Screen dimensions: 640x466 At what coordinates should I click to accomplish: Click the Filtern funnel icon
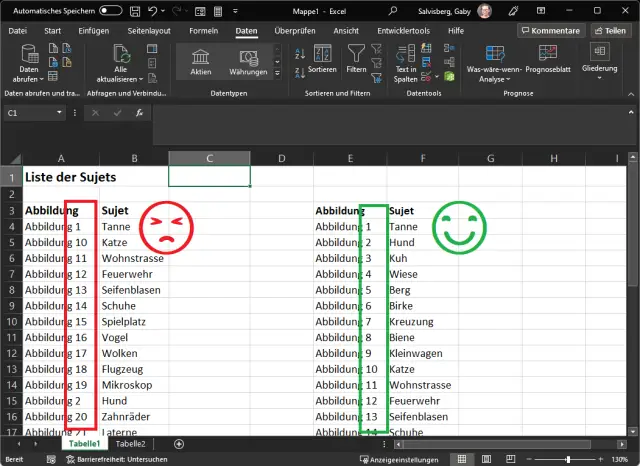[x=356, y=59]
